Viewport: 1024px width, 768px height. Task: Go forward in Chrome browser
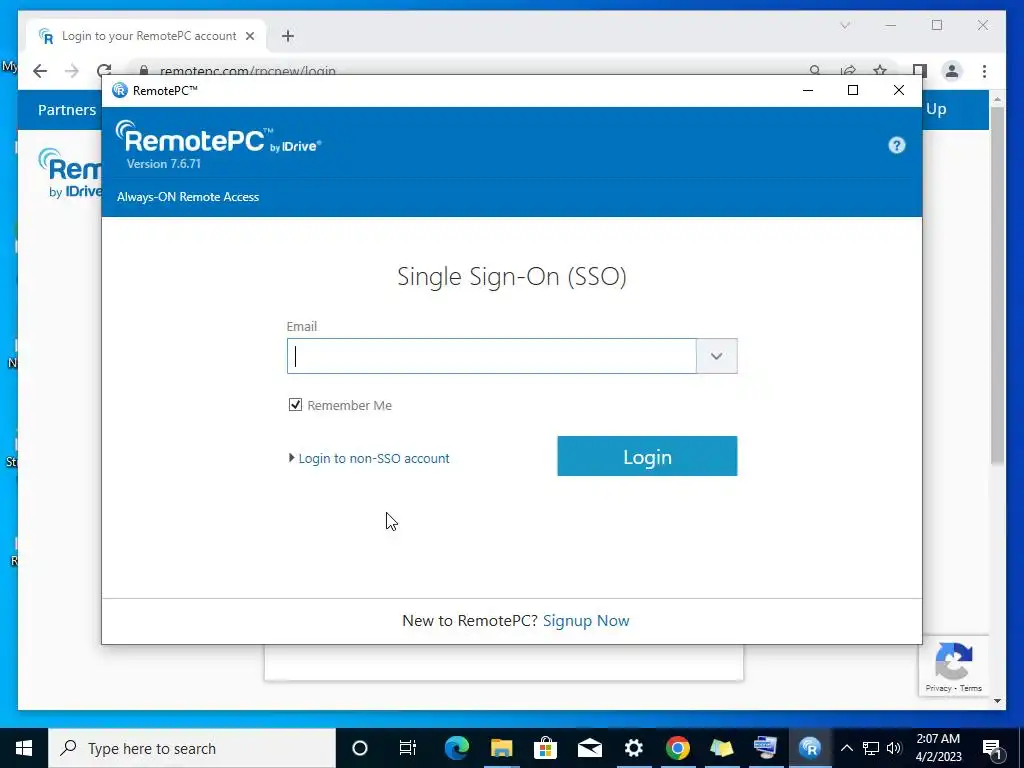pos(71,71)
